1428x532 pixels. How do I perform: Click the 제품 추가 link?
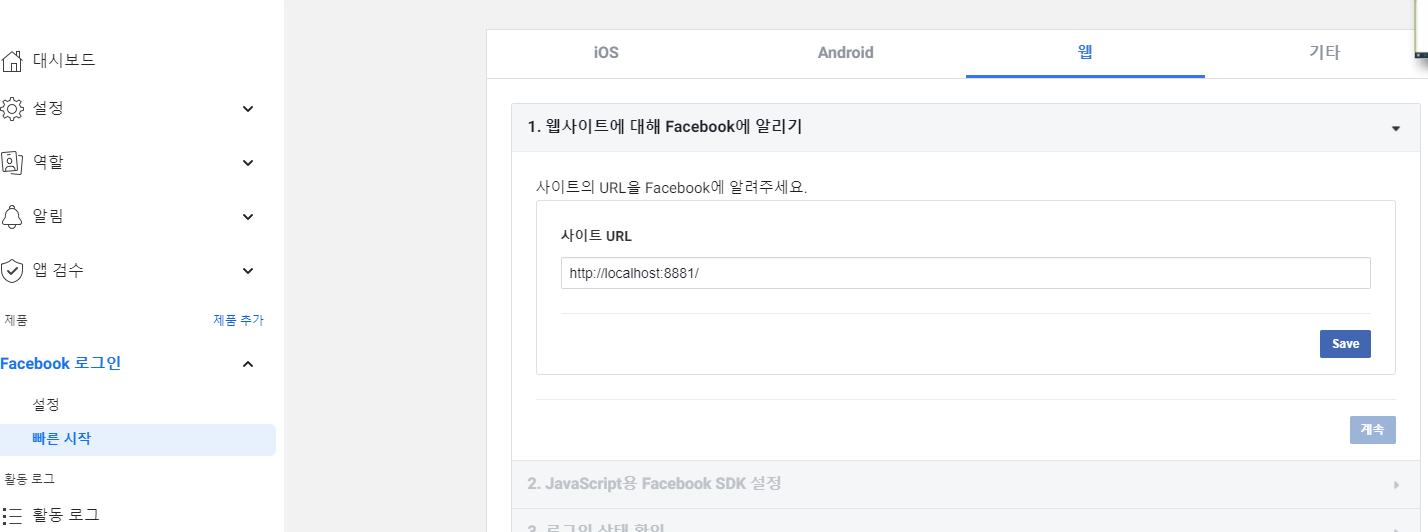238,320
